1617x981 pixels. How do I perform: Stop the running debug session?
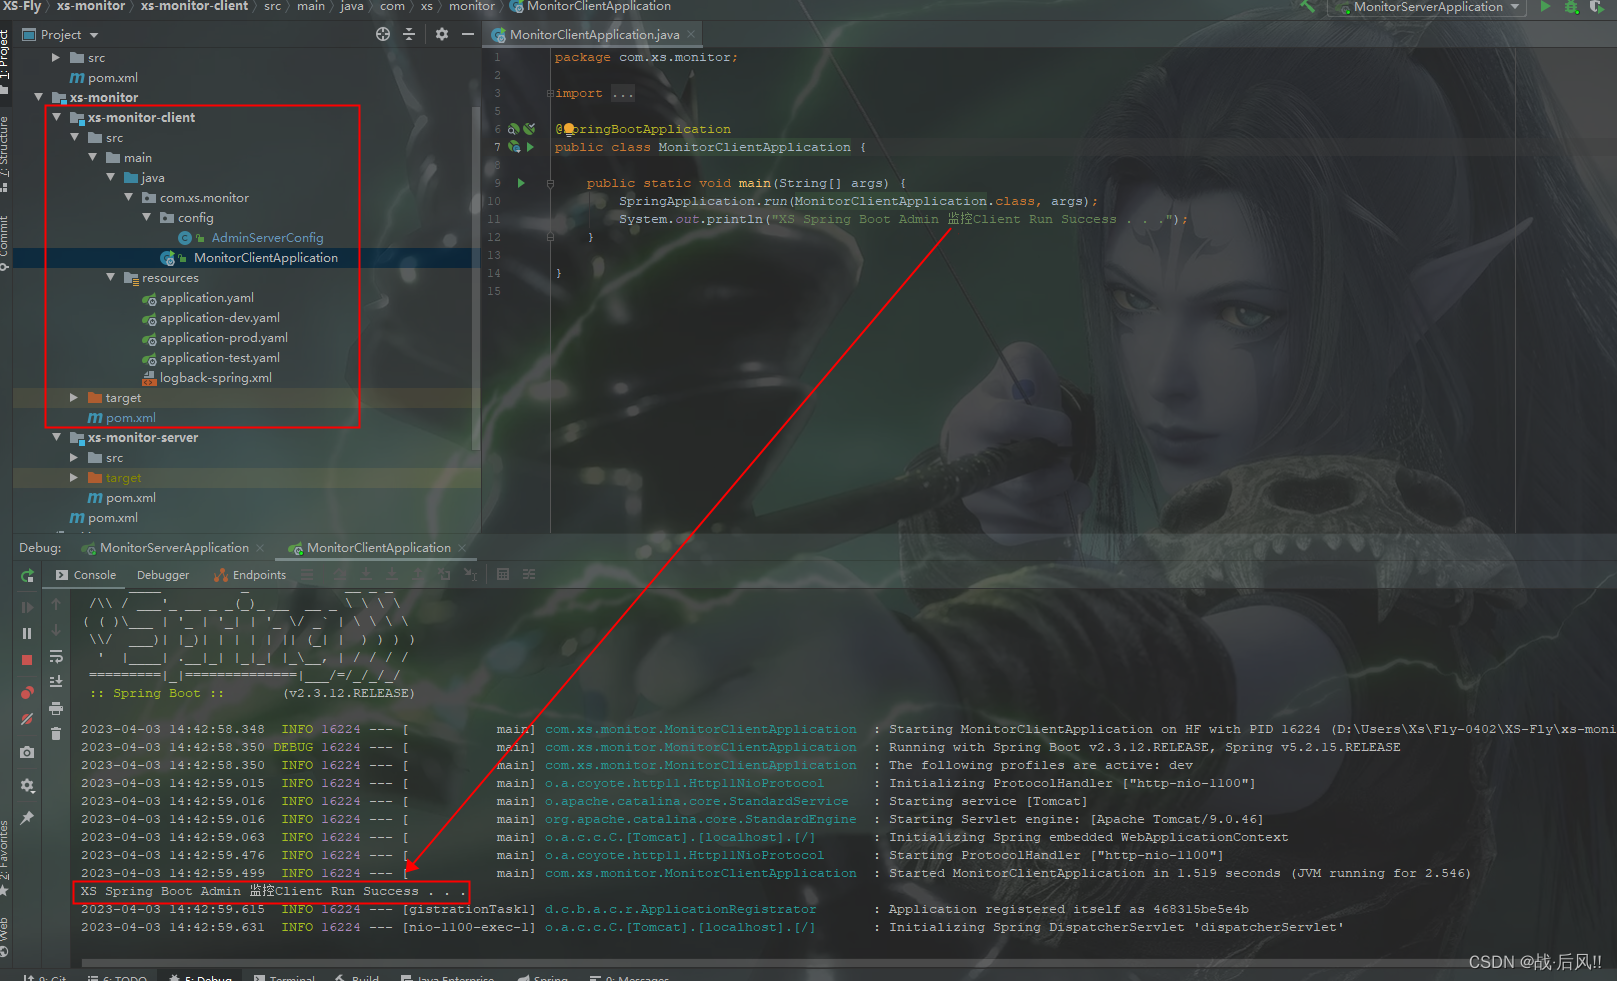27,660
